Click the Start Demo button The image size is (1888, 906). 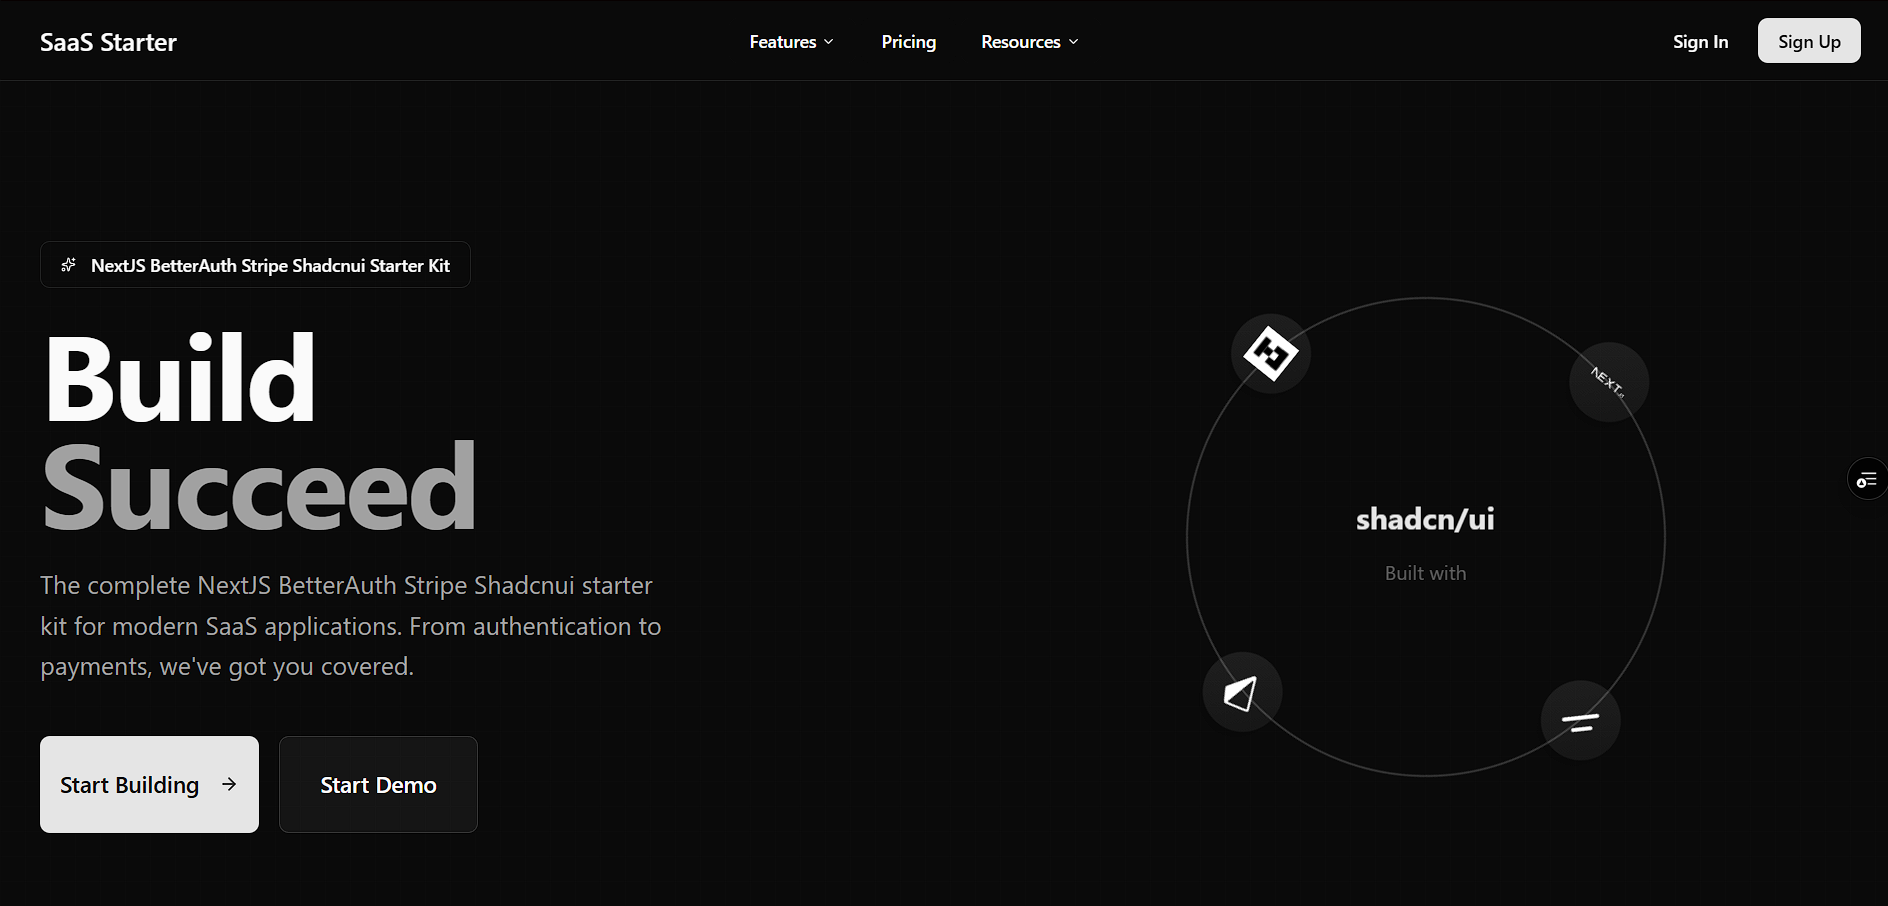point(377,784)
